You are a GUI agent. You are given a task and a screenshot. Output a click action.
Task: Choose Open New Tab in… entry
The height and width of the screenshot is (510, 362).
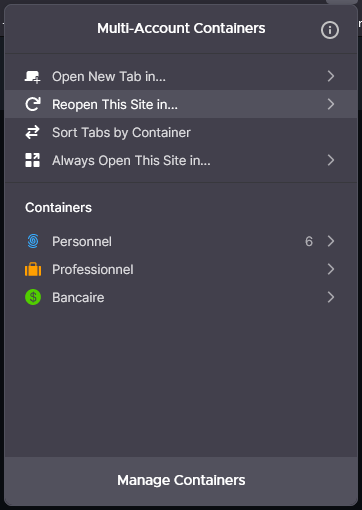point(181,76)
